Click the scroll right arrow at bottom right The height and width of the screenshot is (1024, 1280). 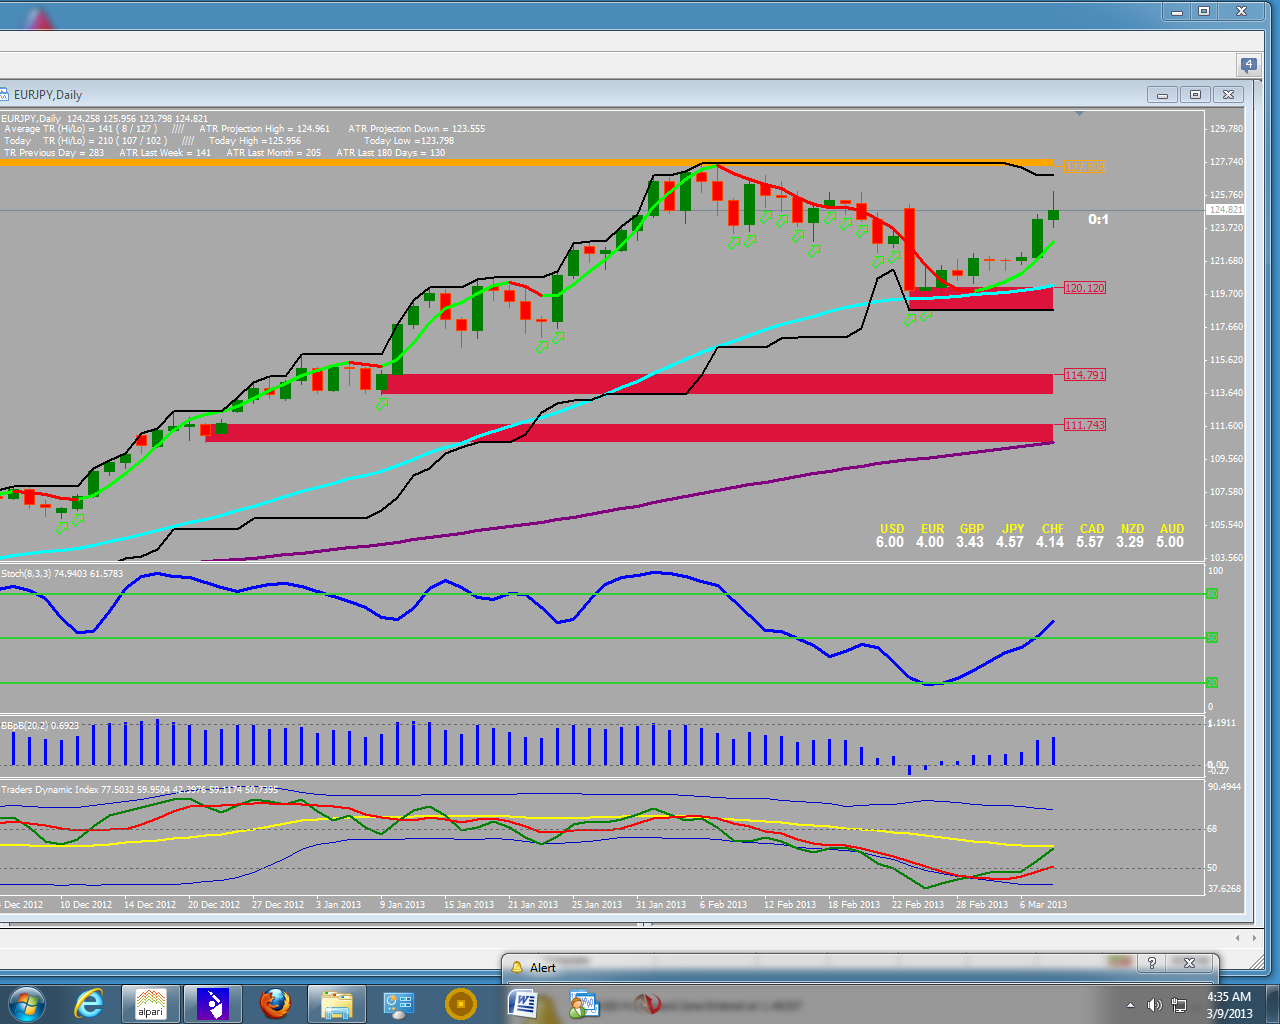pyautogui.click(x=1255, y=938)
